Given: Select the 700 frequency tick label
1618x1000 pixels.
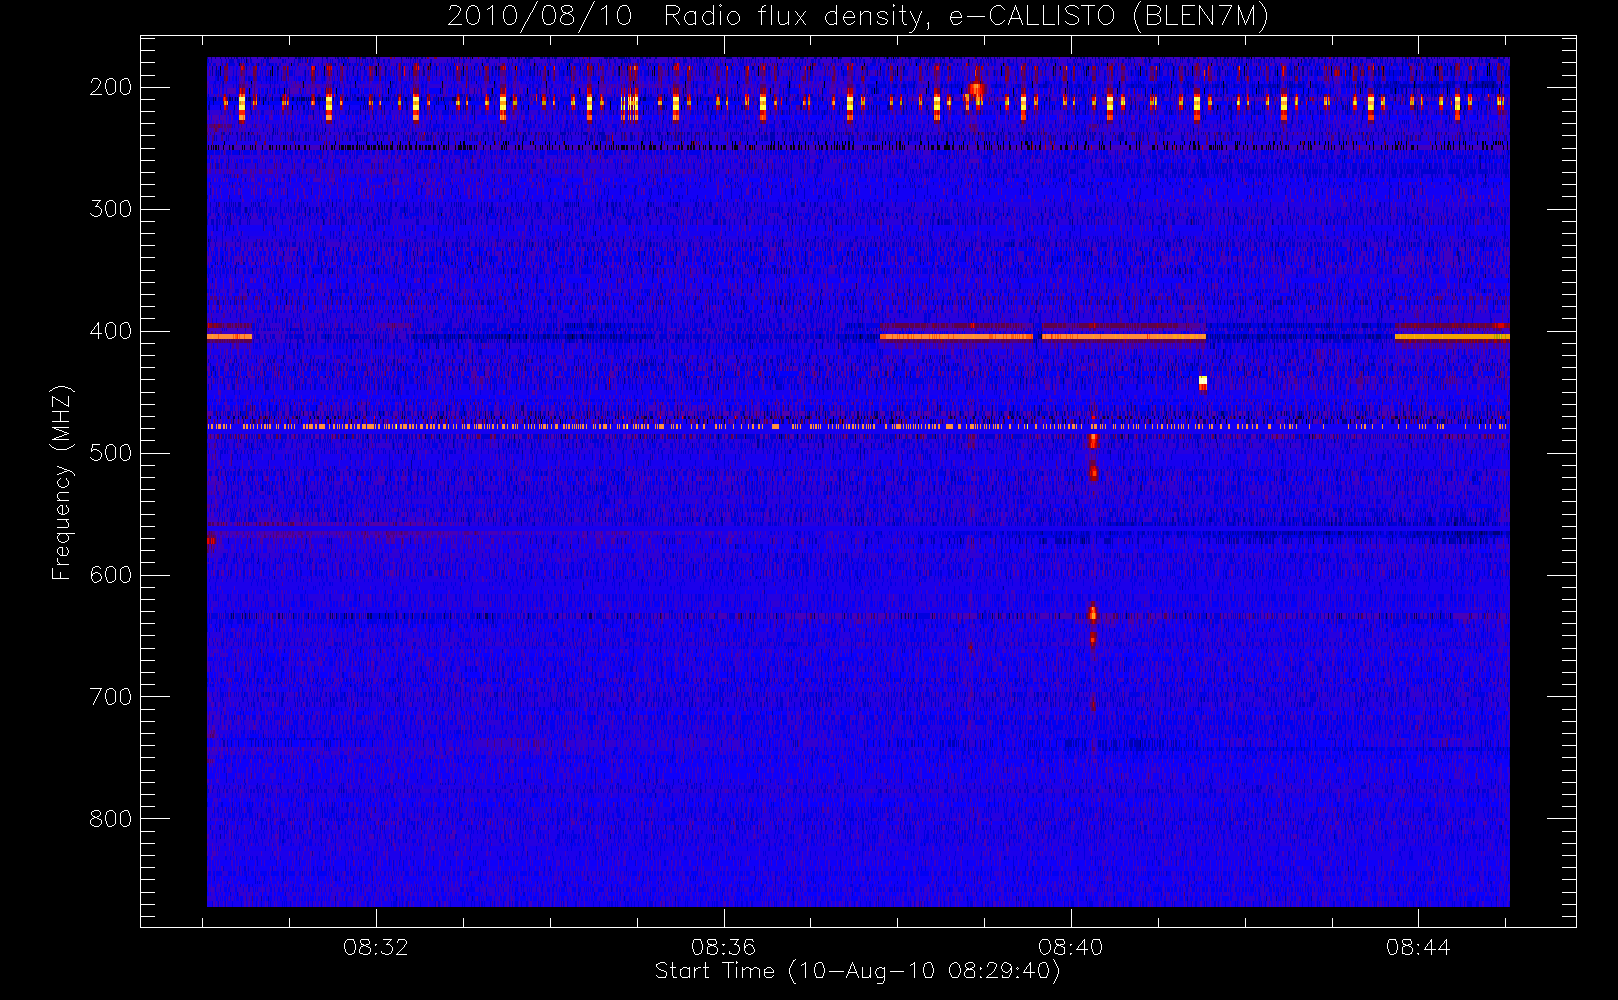Looking at the screenshot, I should (111, 697).
